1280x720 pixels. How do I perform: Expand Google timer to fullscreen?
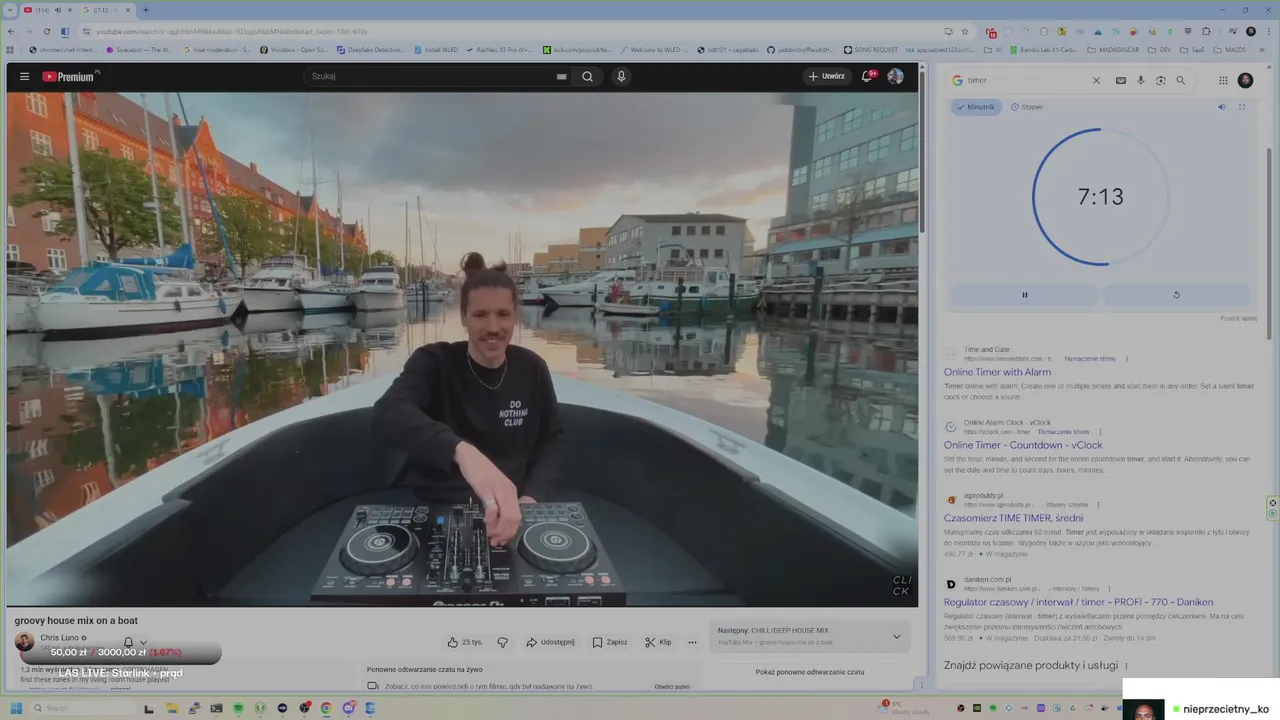[x=1242, y=107]
